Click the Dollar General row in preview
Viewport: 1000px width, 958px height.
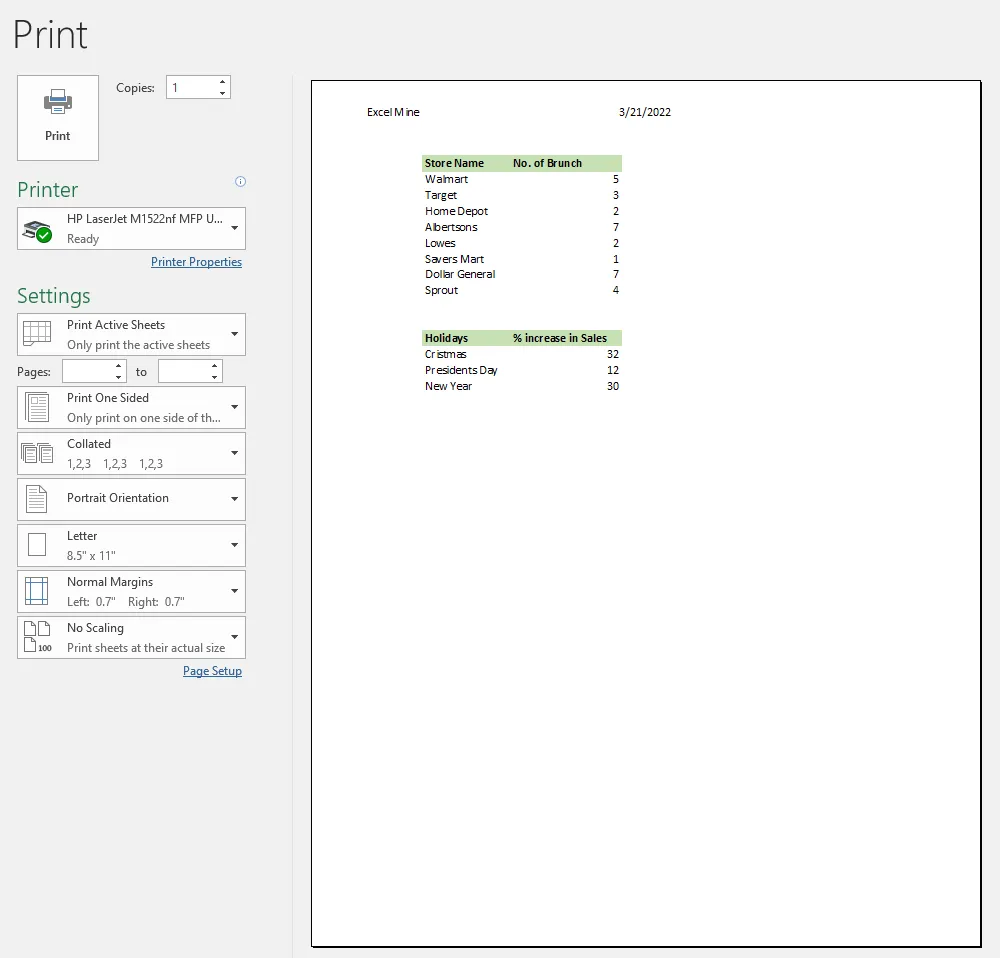point(522,274)
